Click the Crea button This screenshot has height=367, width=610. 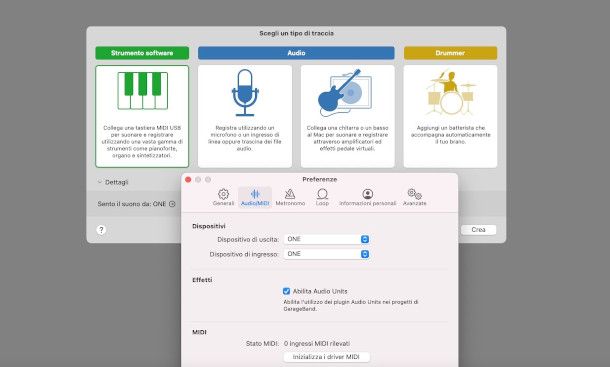click(x=479, y=230)
